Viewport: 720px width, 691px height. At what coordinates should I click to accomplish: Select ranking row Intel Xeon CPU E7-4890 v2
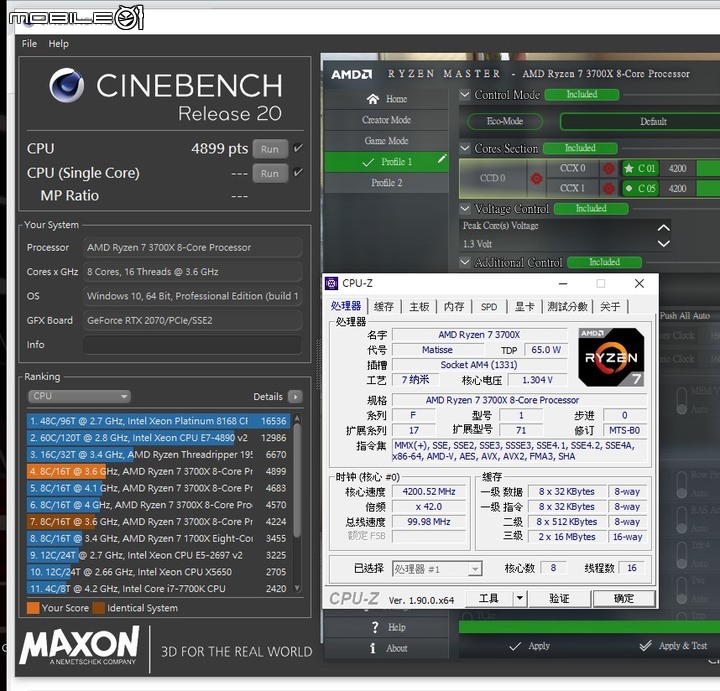[x=158, y=438]
